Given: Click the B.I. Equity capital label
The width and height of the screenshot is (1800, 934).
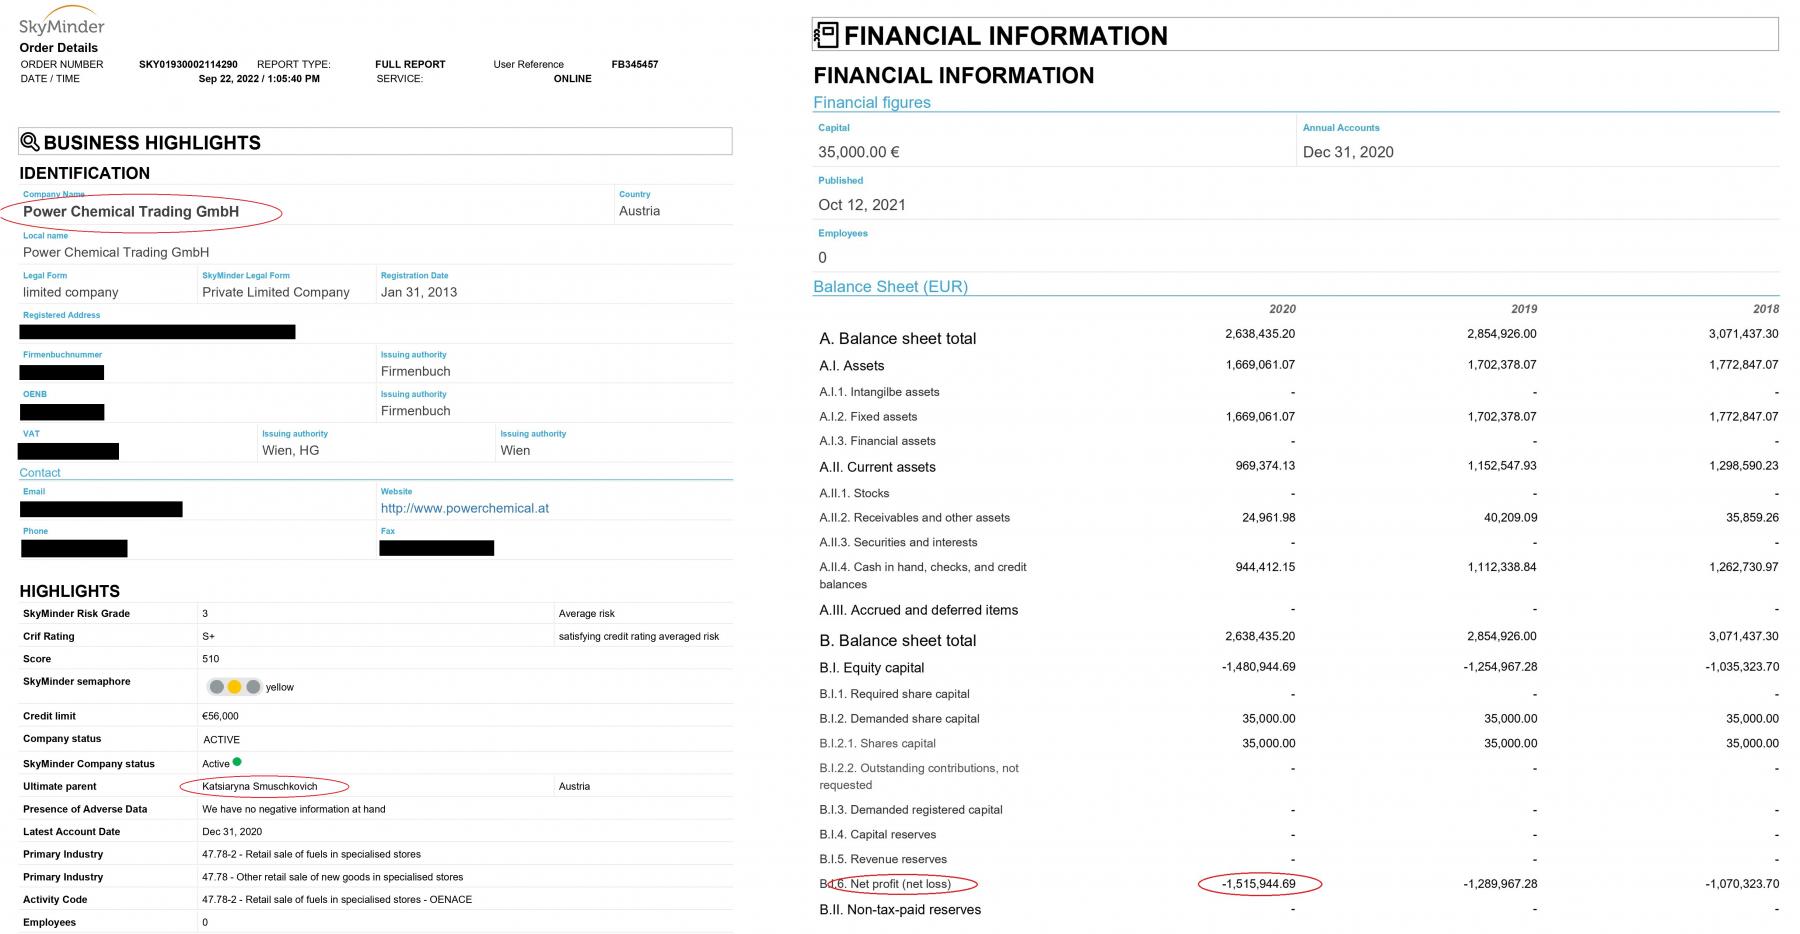Looking at the screenshot, I should click(x=872, y=668).
